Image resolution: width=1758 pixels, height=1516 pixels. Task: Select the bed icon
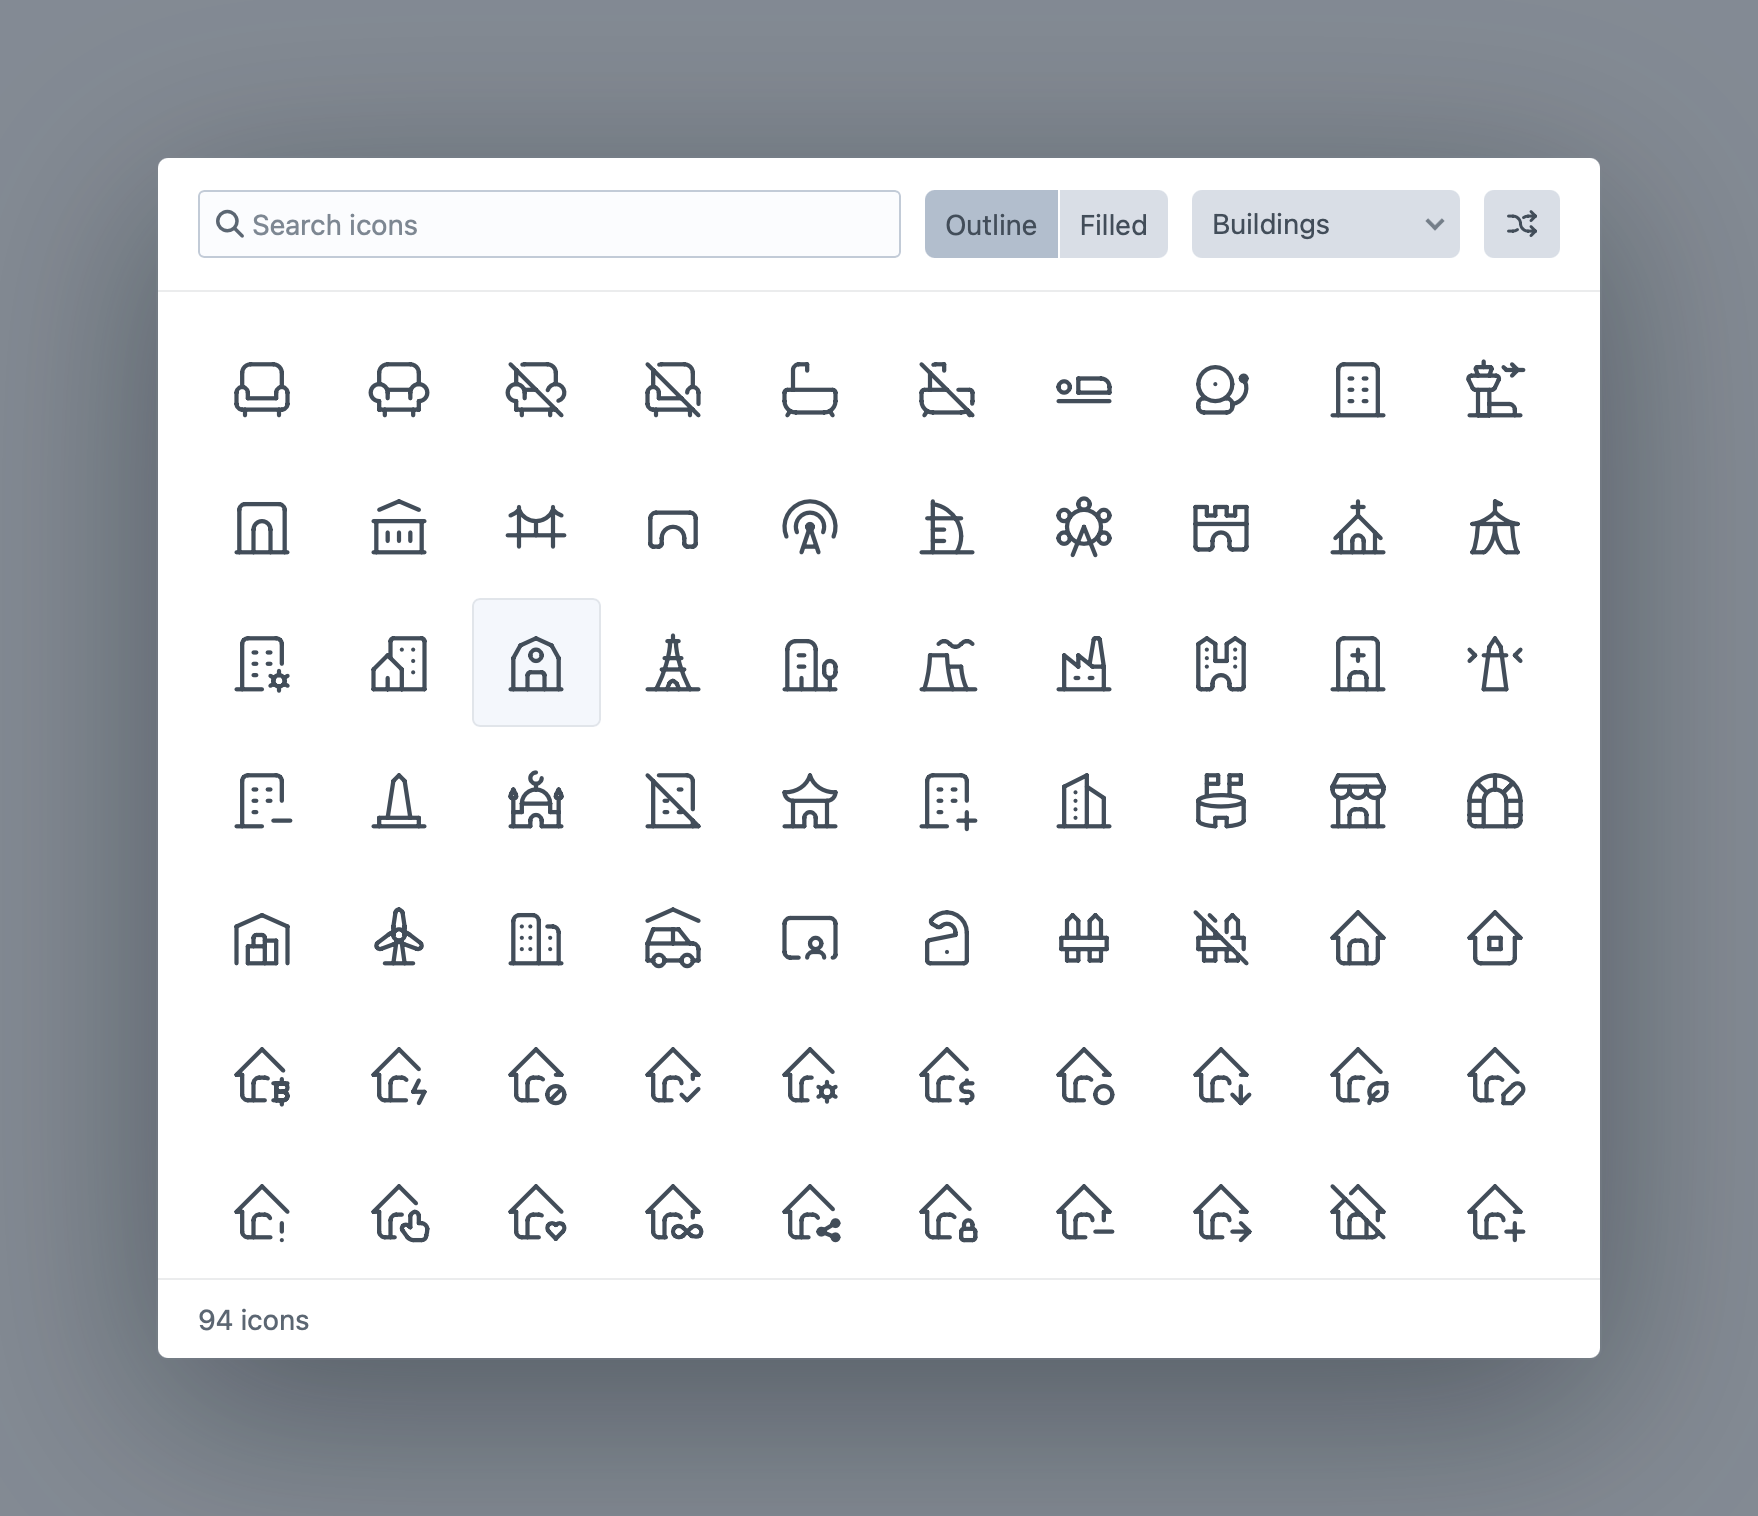pos(1084,389)
